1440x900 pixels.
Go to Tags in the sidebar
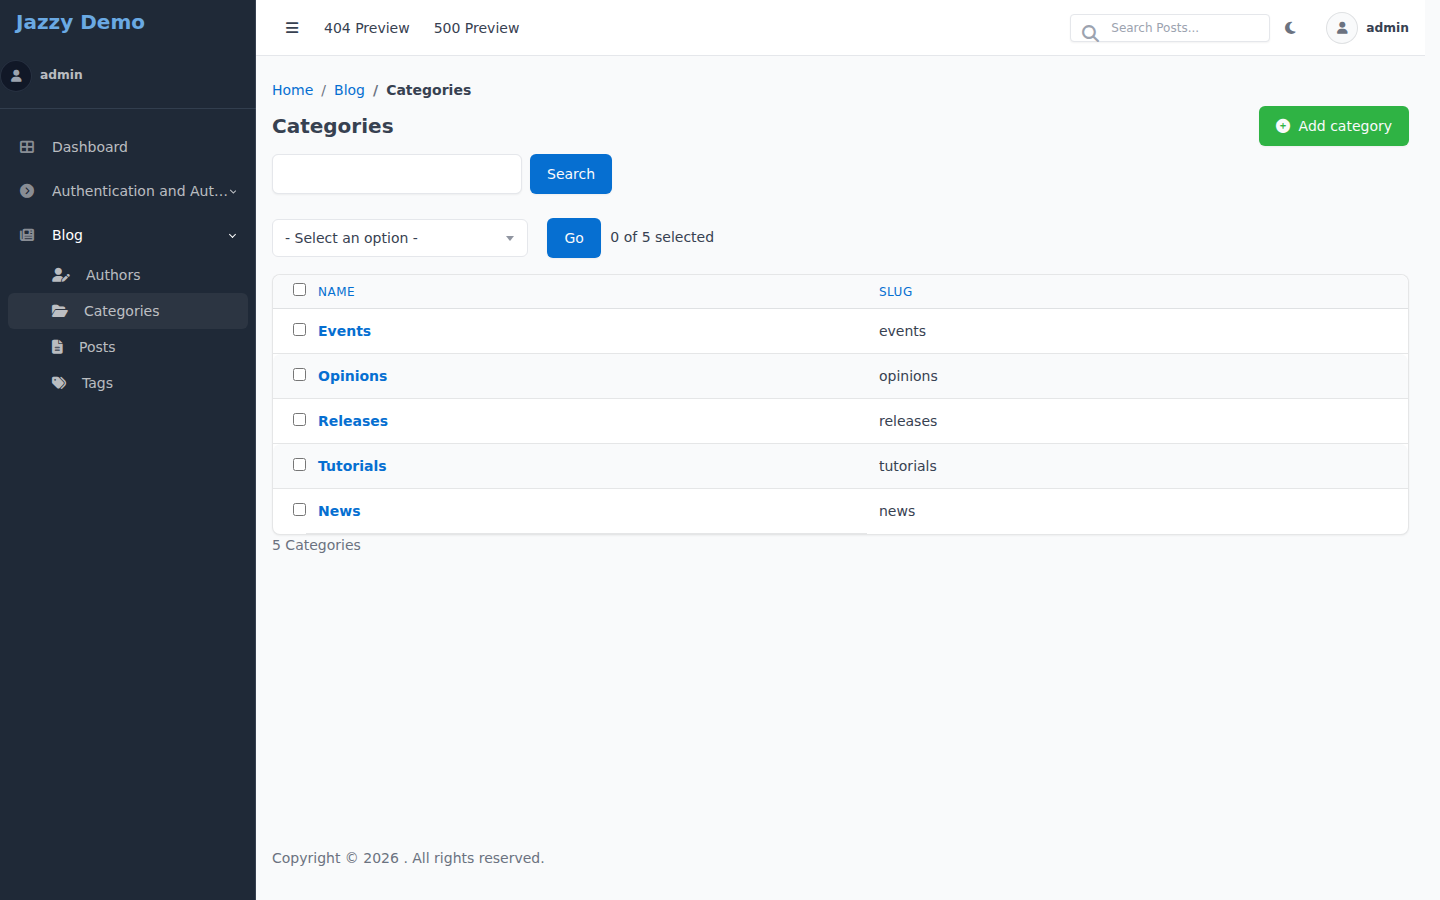click(128, 383)
